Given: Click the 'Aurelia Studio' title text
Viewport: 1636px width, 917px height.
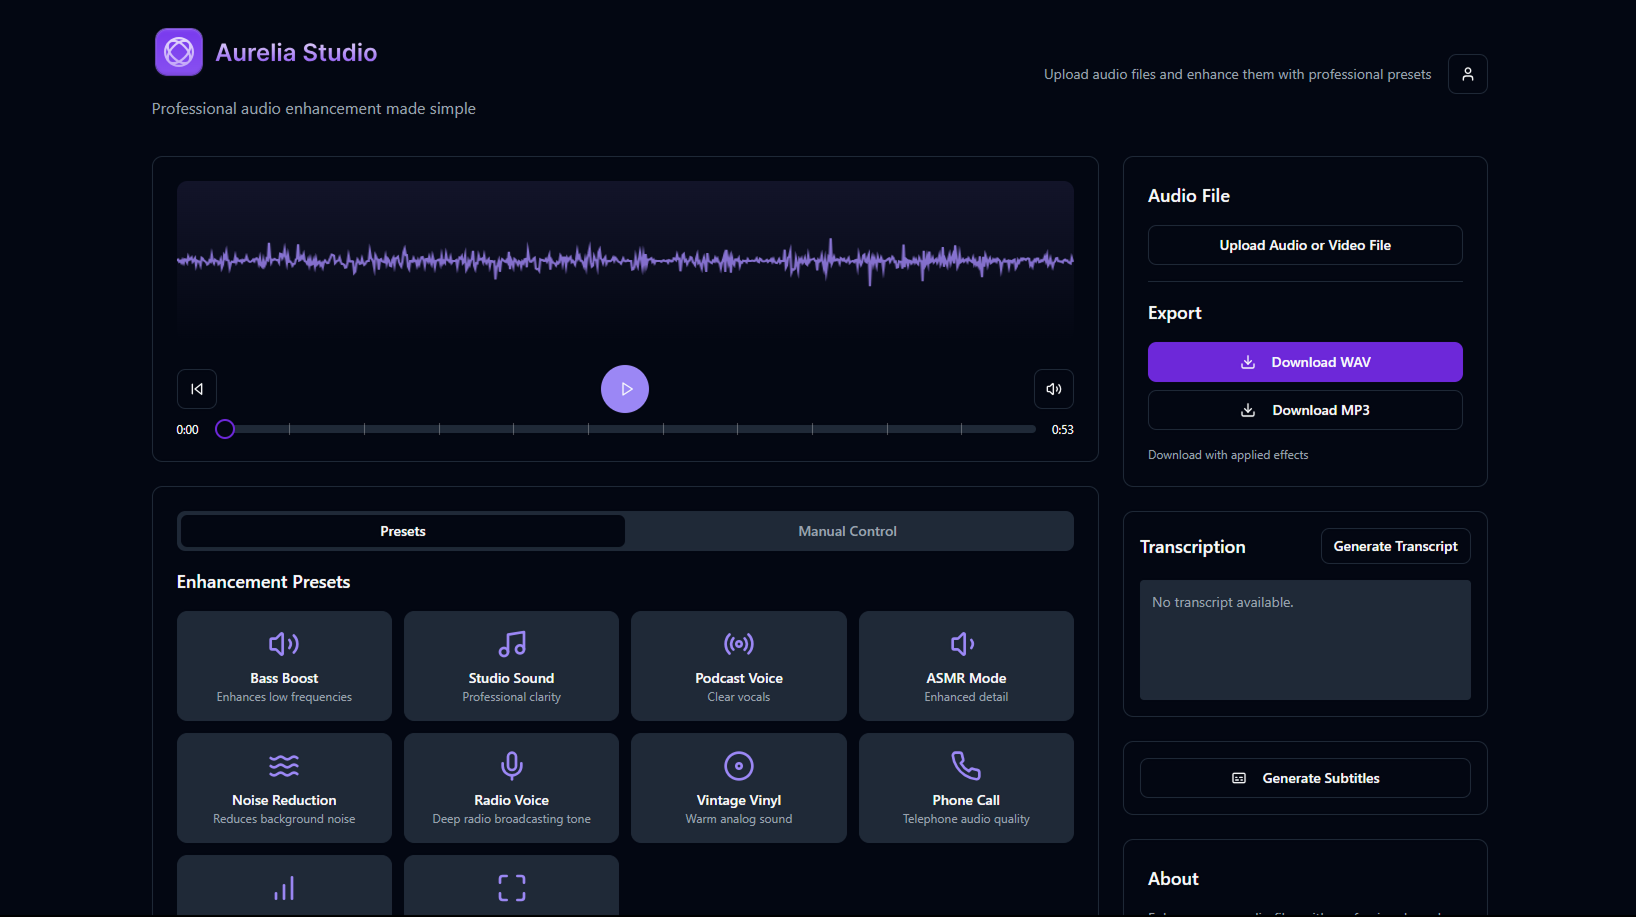Looking at the screenshot, I should [296, 52].
